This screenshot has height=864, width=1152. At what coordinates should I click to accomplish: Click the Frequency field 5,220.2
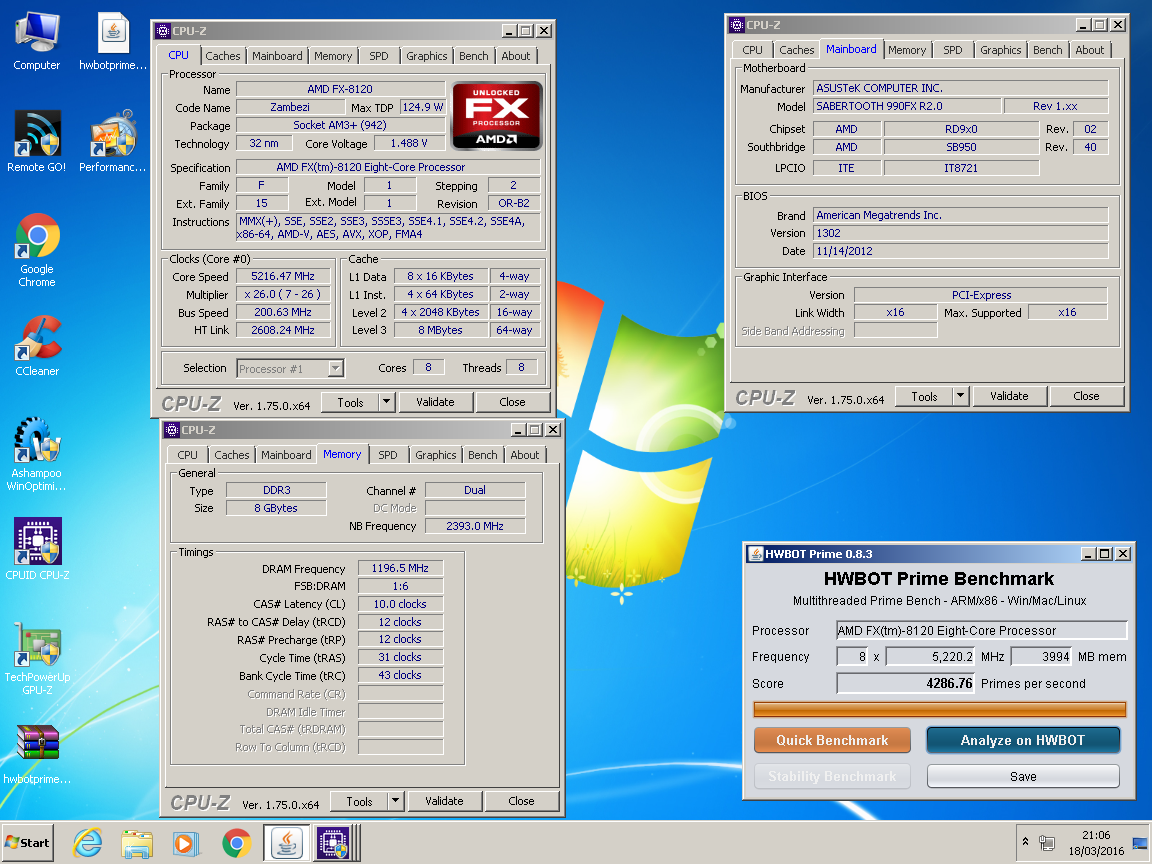coord(930,657)
